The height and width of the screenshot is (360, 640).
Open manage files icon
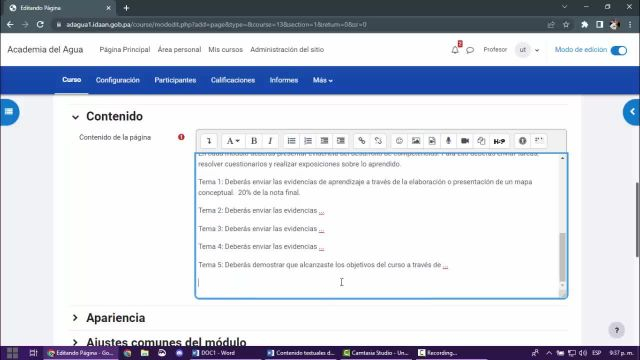click(481, 141)
